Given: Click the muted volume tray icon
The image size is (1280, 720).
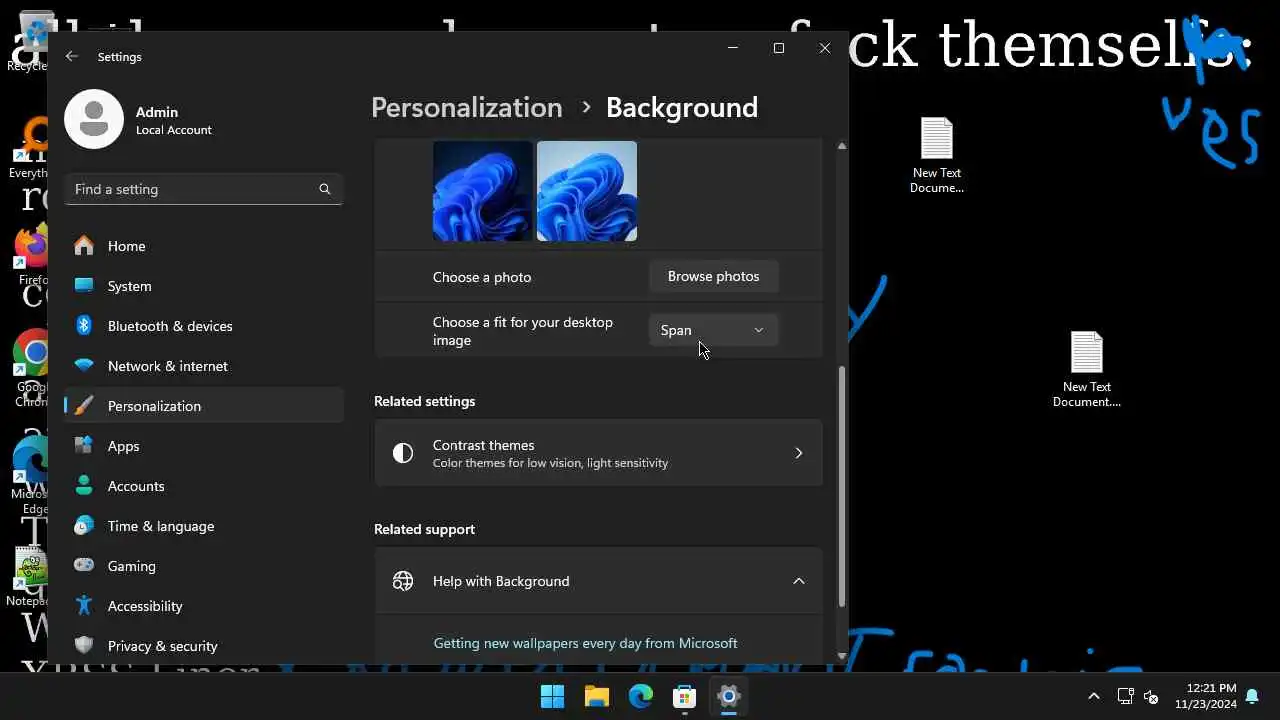Looking at the screenshot, I should tap(1151, 697).
